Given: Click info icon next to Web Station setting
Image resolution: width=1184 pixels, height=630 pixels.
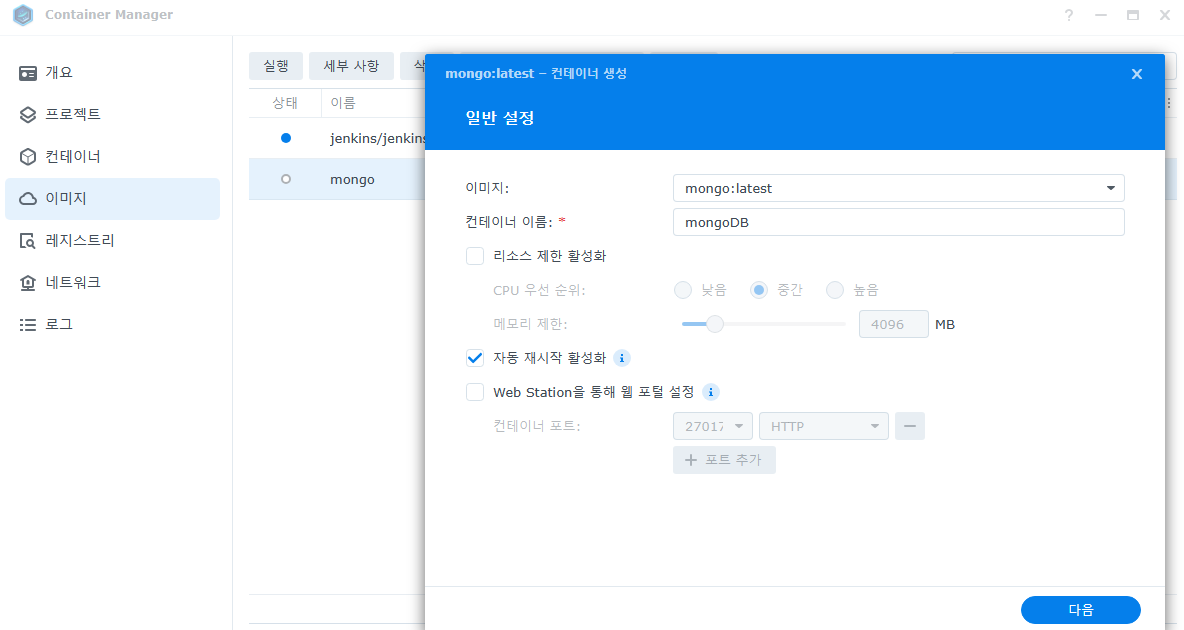Looking at the screenshot, I should (711, 392).
